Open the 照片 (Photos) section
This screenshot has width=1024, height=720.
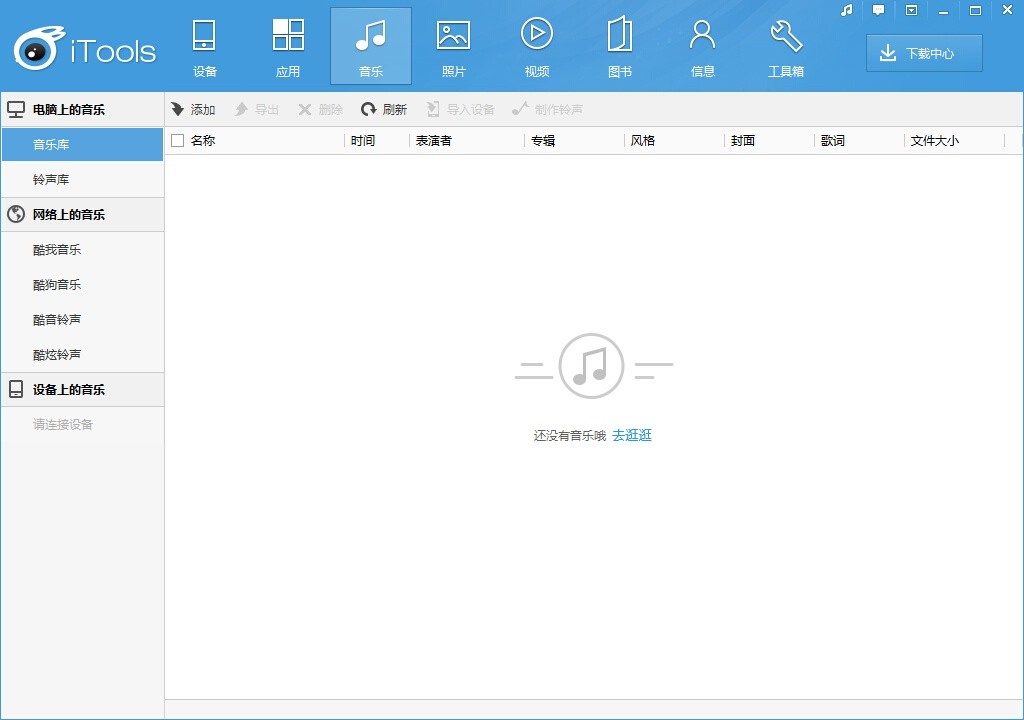[454, 46]
